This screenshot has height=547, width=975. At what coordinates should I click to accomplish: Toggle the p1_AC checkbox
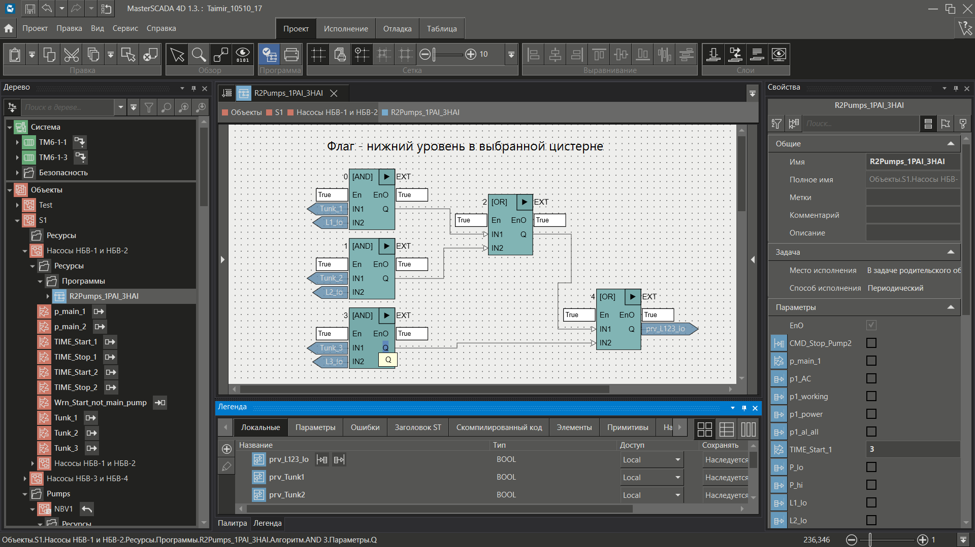tap(871, 379)
